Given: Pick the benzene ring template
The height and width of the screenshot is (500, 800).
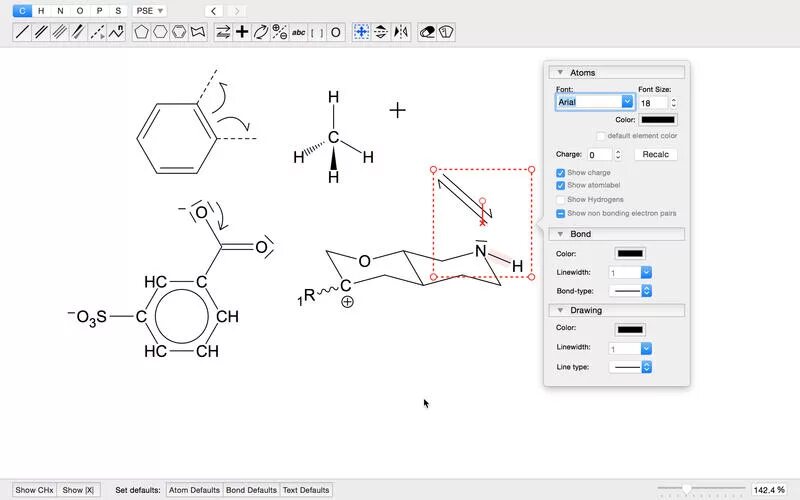Looking at the screenshot, I should tap(179, 33).
